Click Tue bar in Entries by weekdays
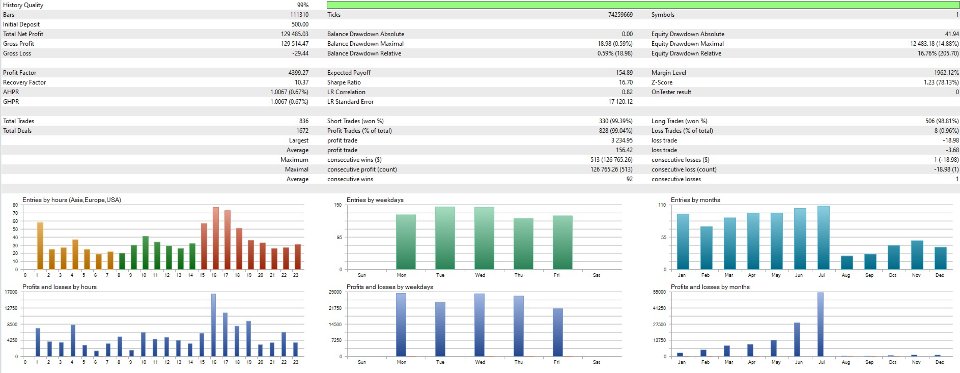The image size is (960, 373). point(445,238)
